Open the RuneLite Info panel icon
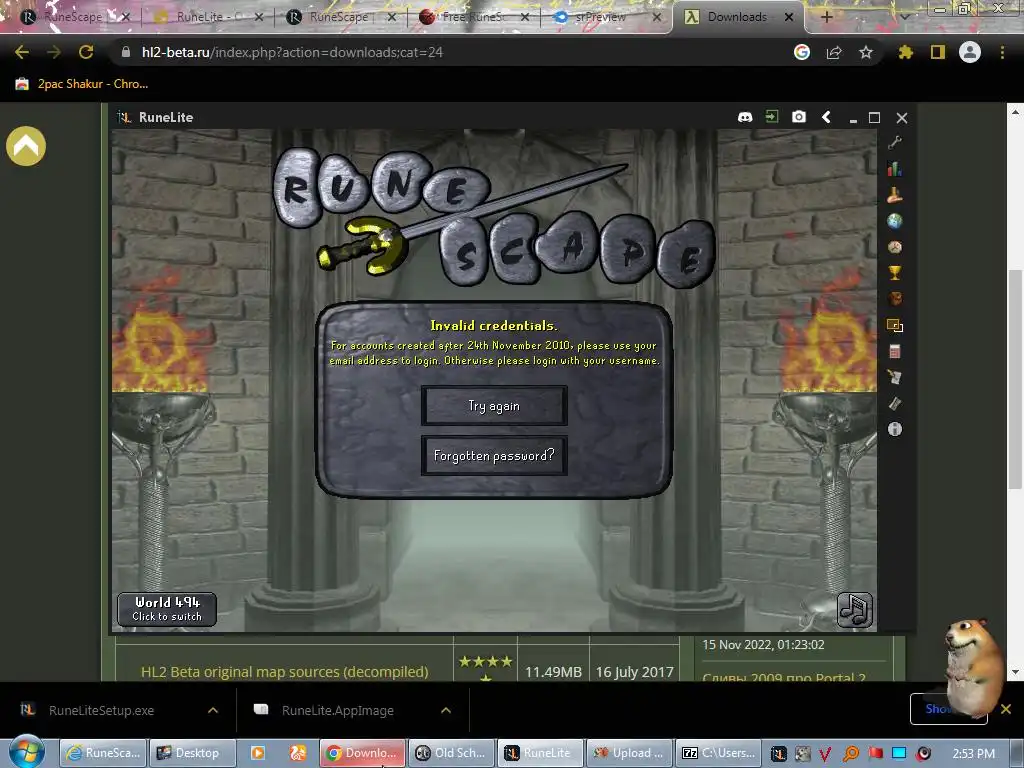This screenshot has width=1024, height=768. [x=895, y=429]
